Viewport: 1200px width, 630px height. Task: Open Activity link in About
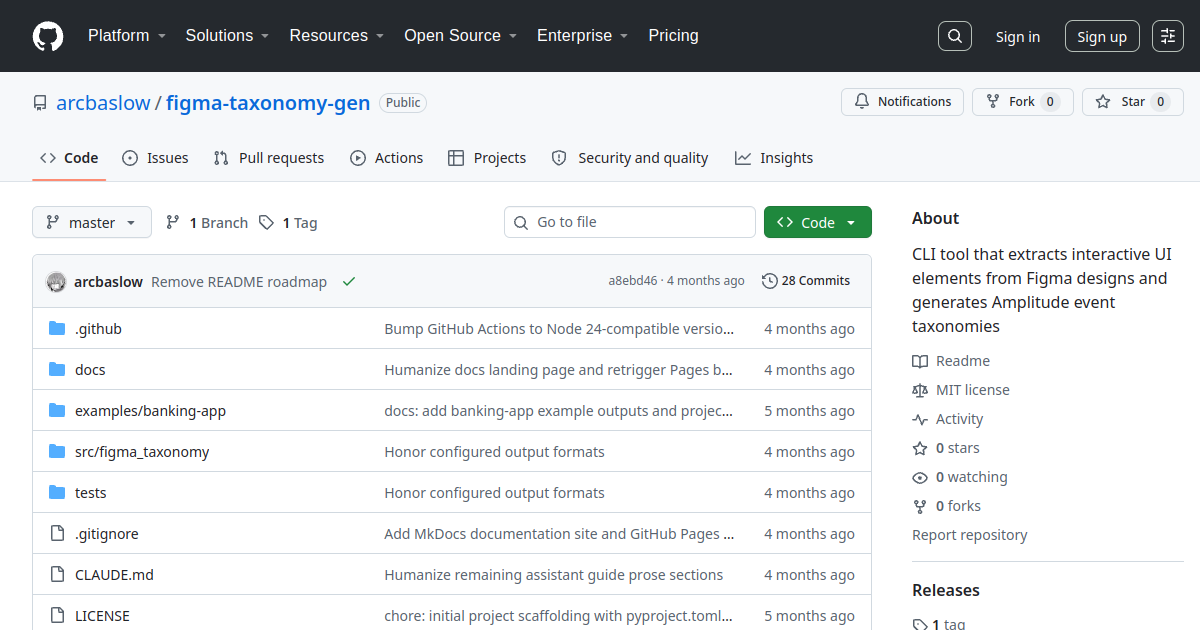coord(948,419)
